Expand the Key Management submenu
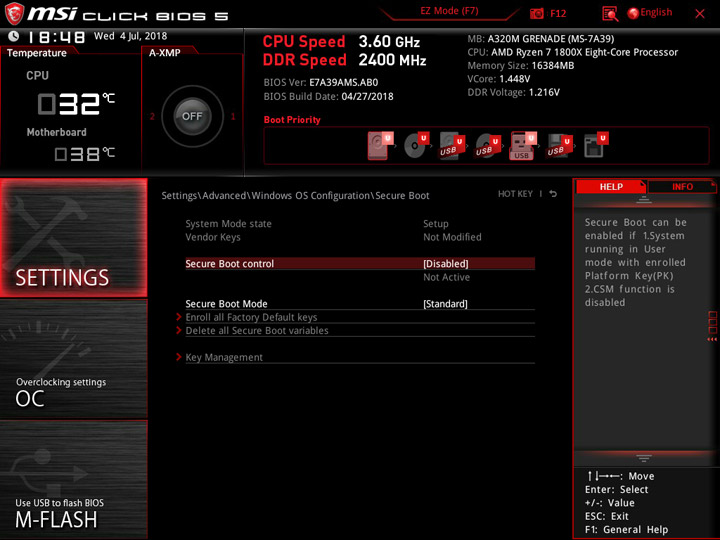The image size is (720, 540). (x=224, y=357)
